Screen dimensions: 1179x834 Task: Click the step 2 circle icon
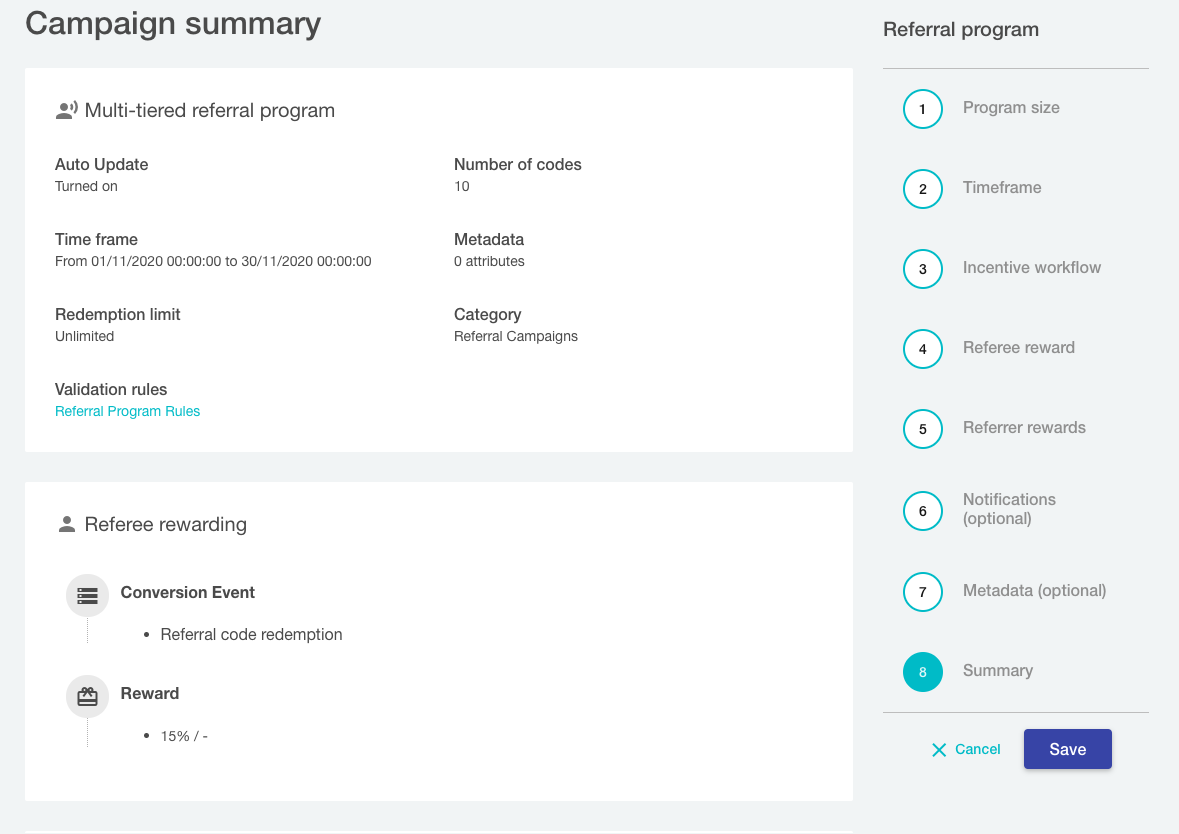coord(923,189)
